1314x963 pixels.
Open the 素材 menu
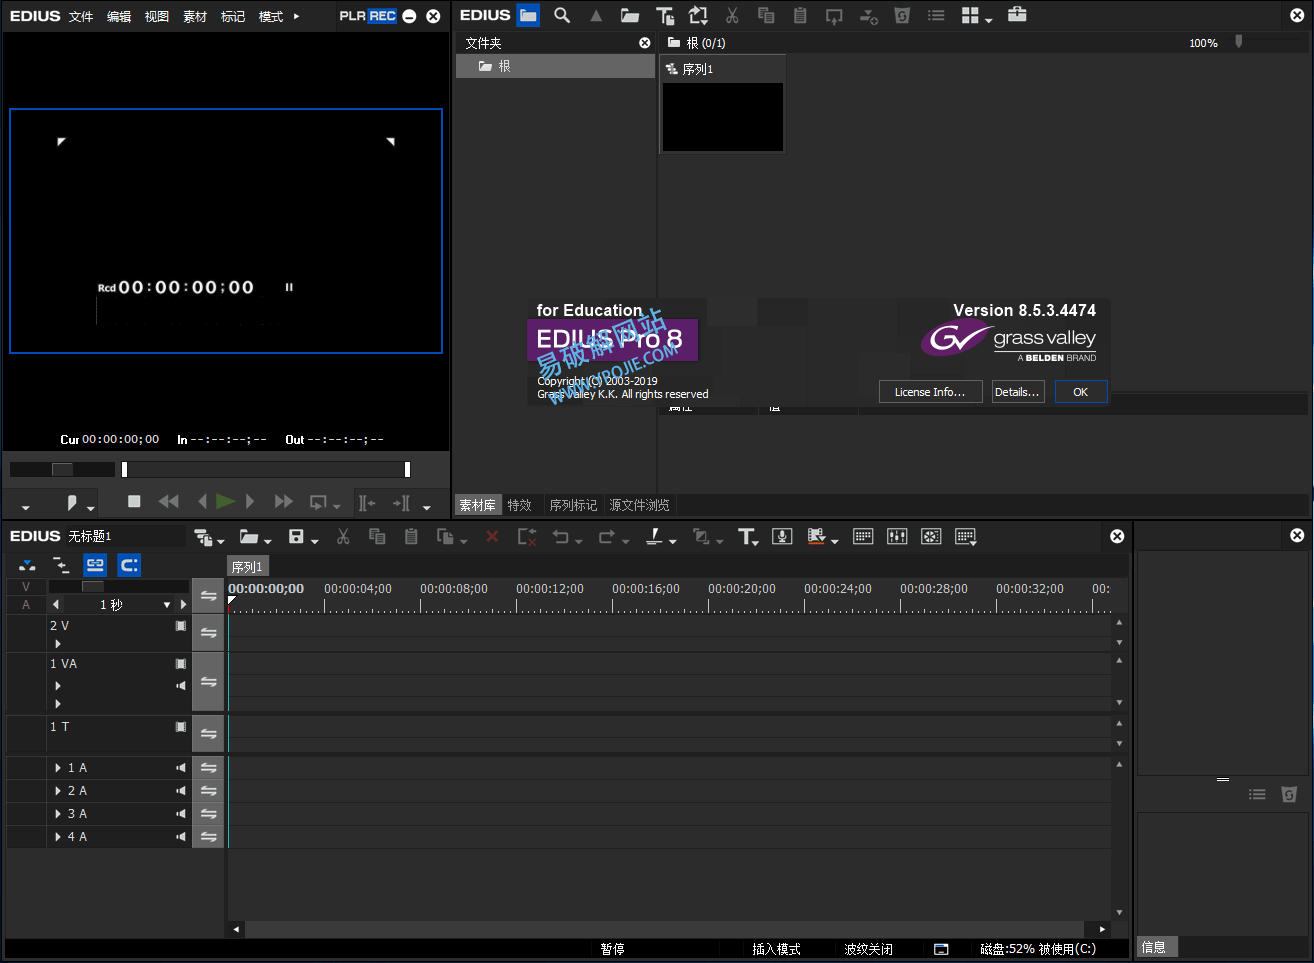[195, 17]
